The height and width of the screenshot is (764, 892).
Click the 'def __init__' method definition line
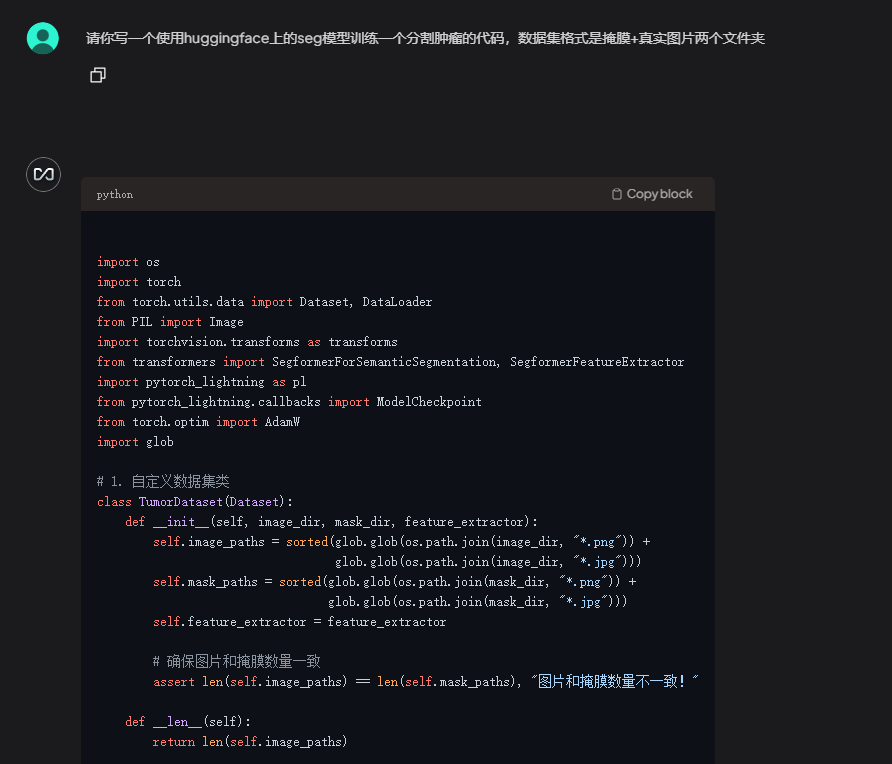tap(331, 522)
